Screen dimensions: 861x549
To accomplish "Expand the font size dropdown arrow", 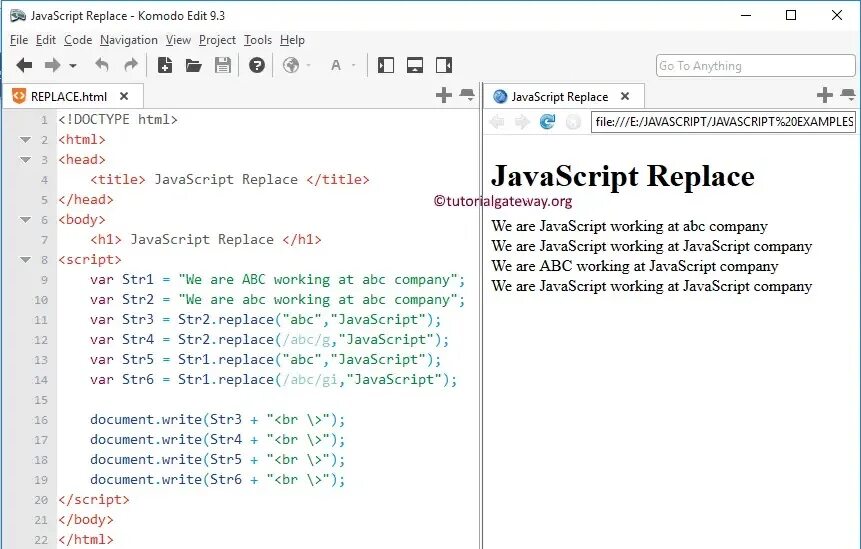I will [x=354, y=65].
